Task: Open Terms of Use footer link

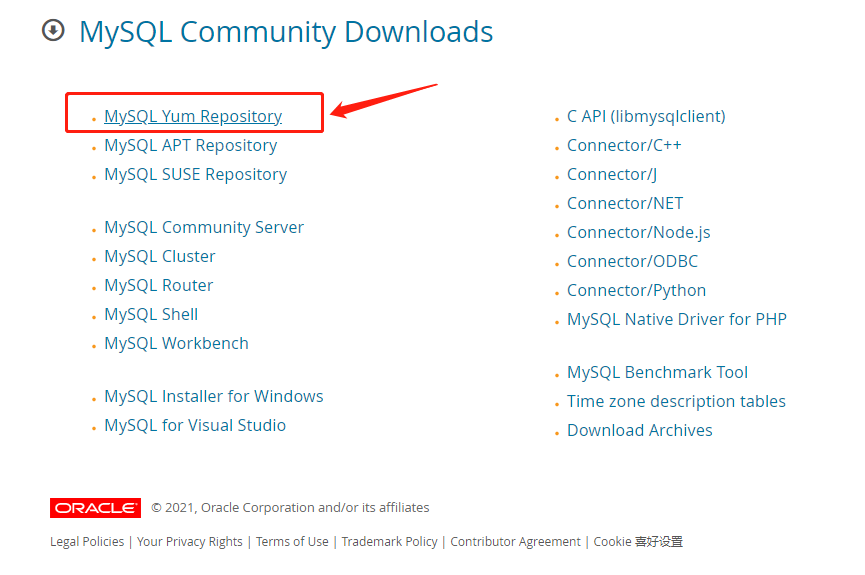Action: [x=292, y=542]
